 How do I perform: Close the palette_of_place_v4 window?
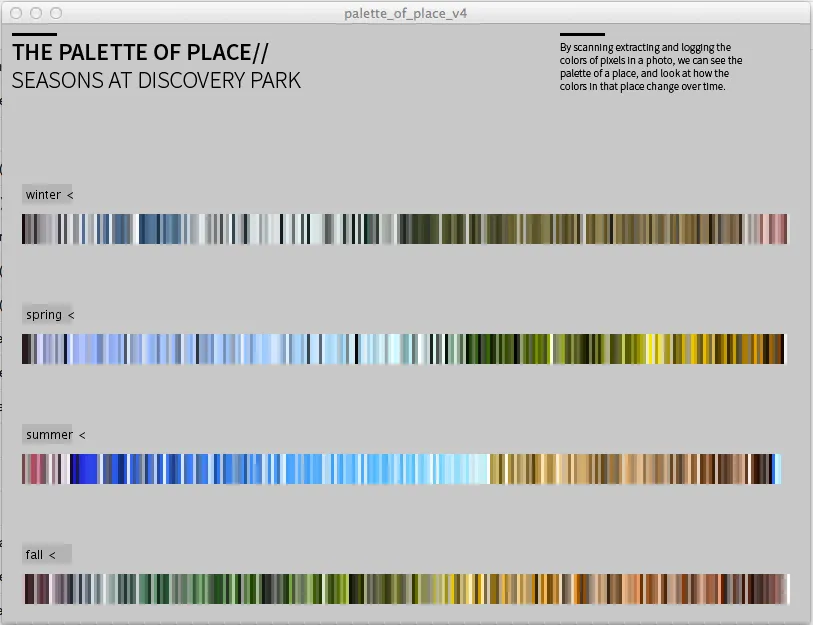coord(16,13)
